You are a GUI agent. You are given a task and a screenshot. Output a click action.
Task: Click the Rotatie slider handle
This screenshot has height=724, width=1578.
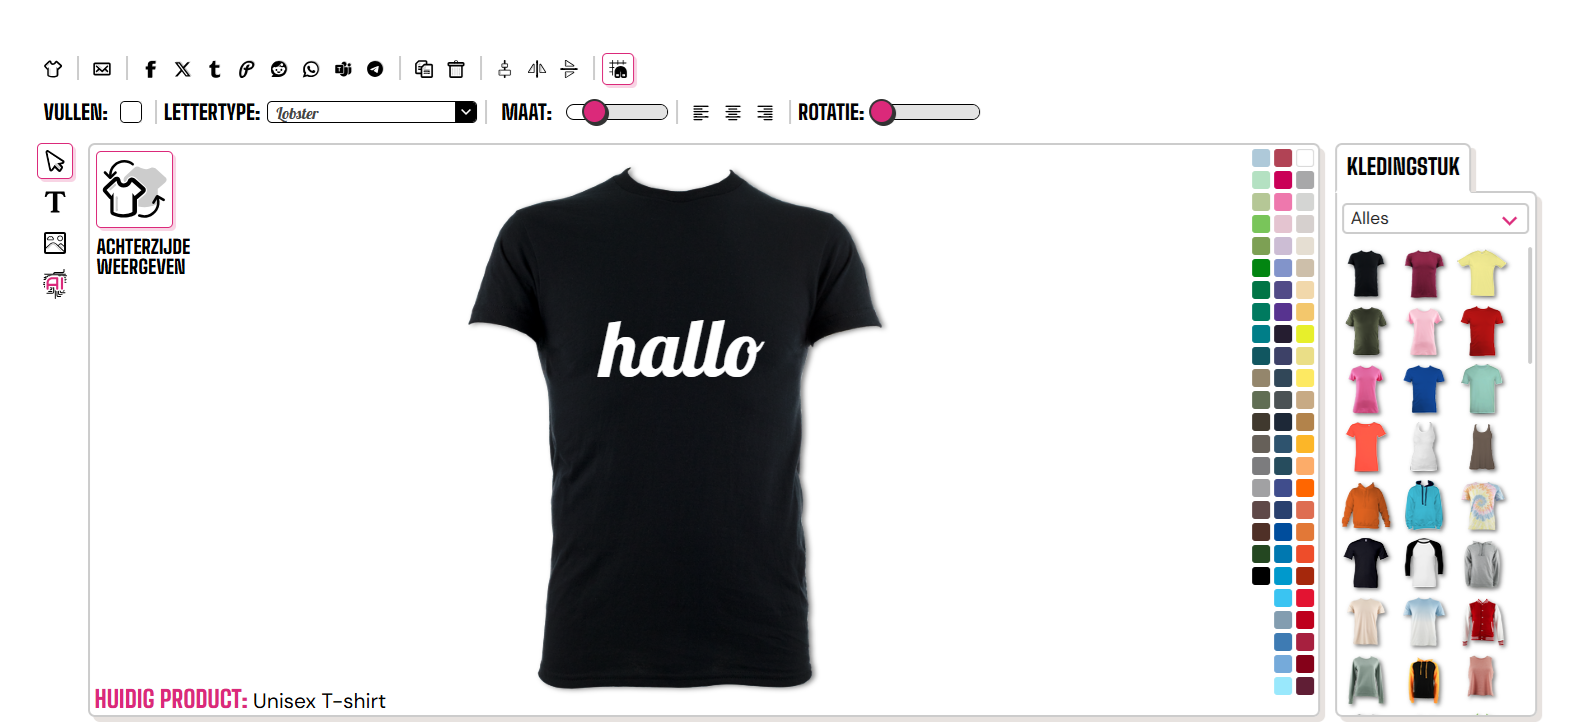(x=882, y=112)
